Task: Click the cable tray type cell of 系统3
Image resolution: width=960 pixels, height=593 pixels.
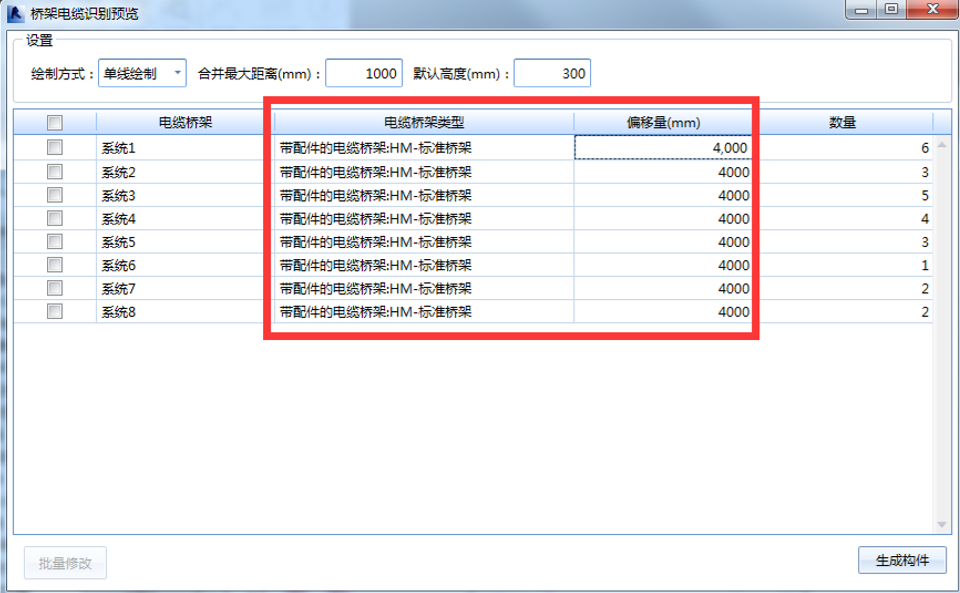Action: (x=424, y=195)
